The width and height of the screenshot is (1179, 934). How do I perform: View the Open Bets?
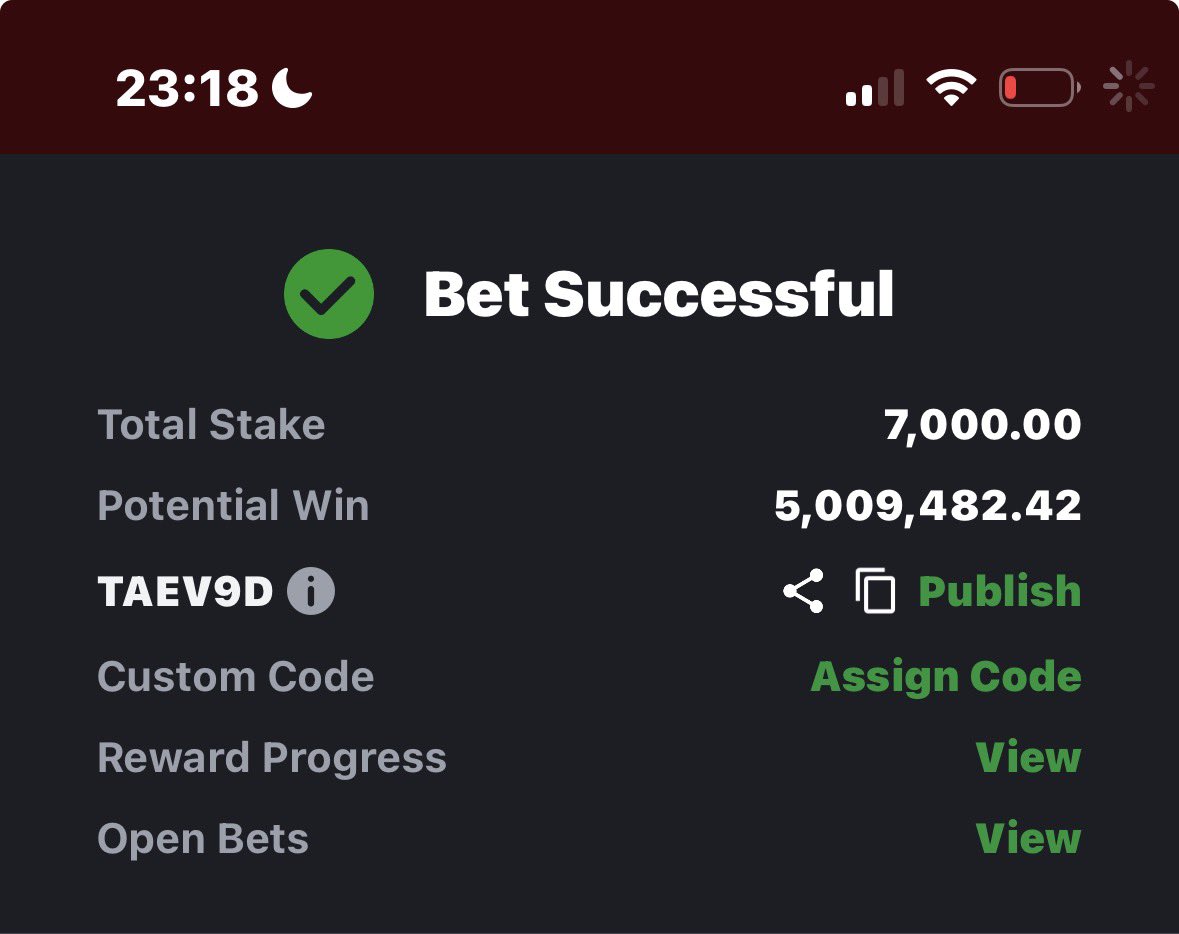(1028, 838)
